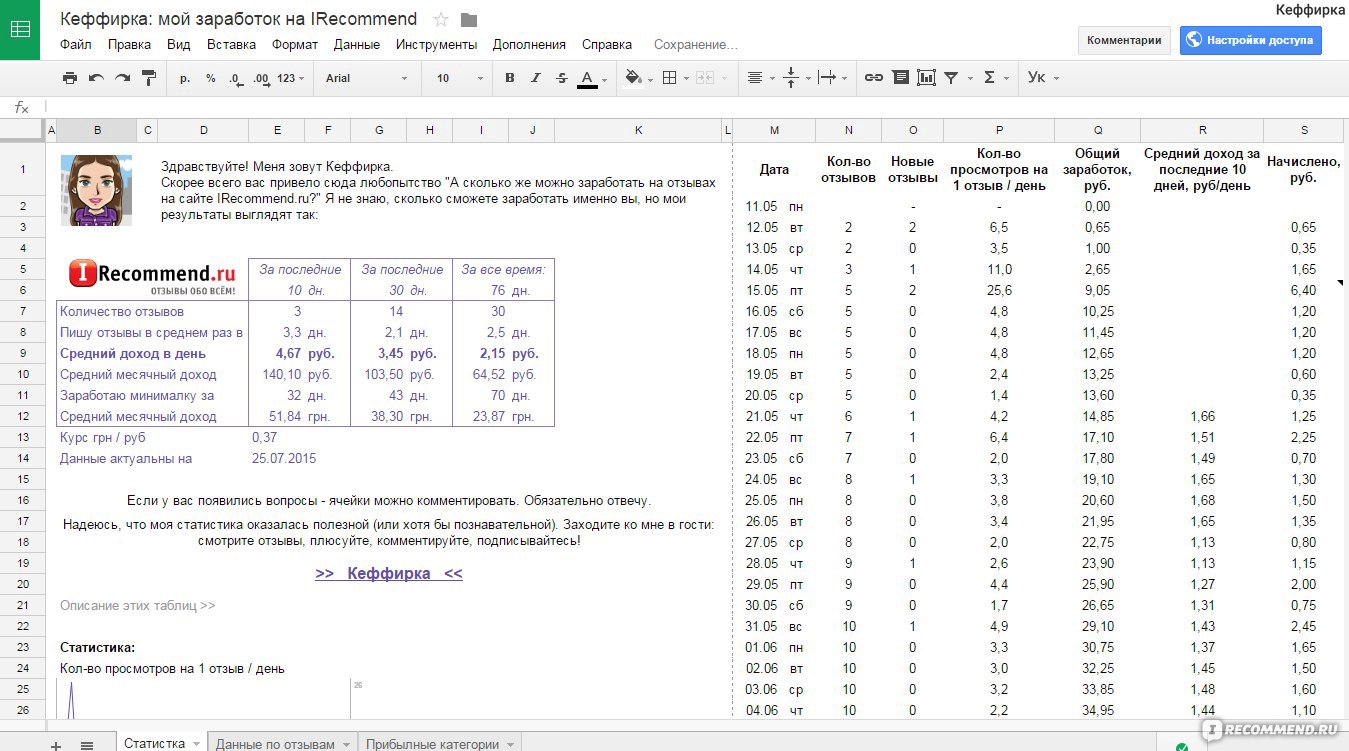Image resolution: width=1349 pixels, height=751 pixels.
Task: Select the cell with date 25.07.2015
Action: point(284,458)
